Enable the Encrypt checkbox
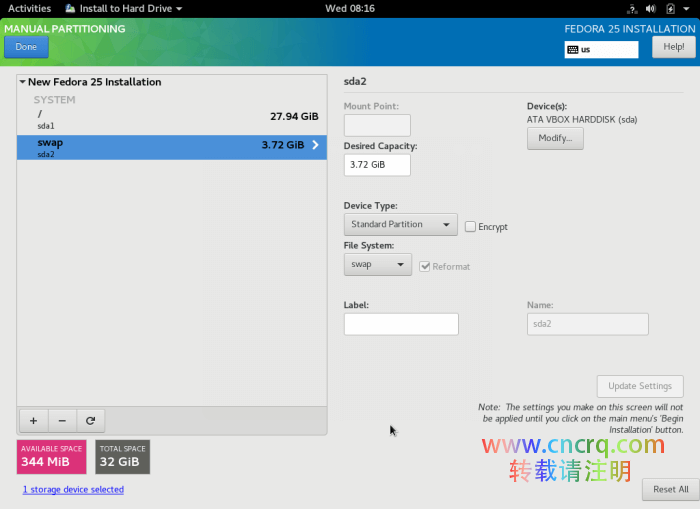700x509 pixels. click(470, 227)
